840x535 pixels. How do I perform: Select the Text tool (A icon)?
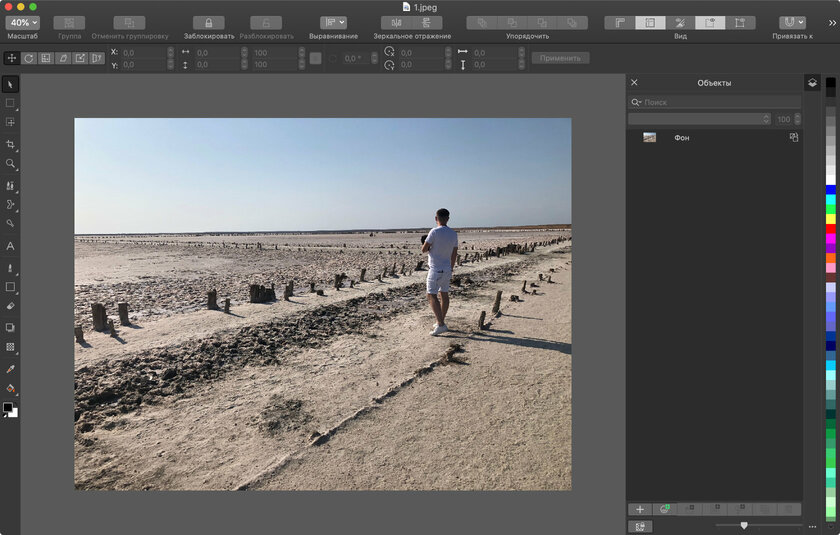click(10, 246)
